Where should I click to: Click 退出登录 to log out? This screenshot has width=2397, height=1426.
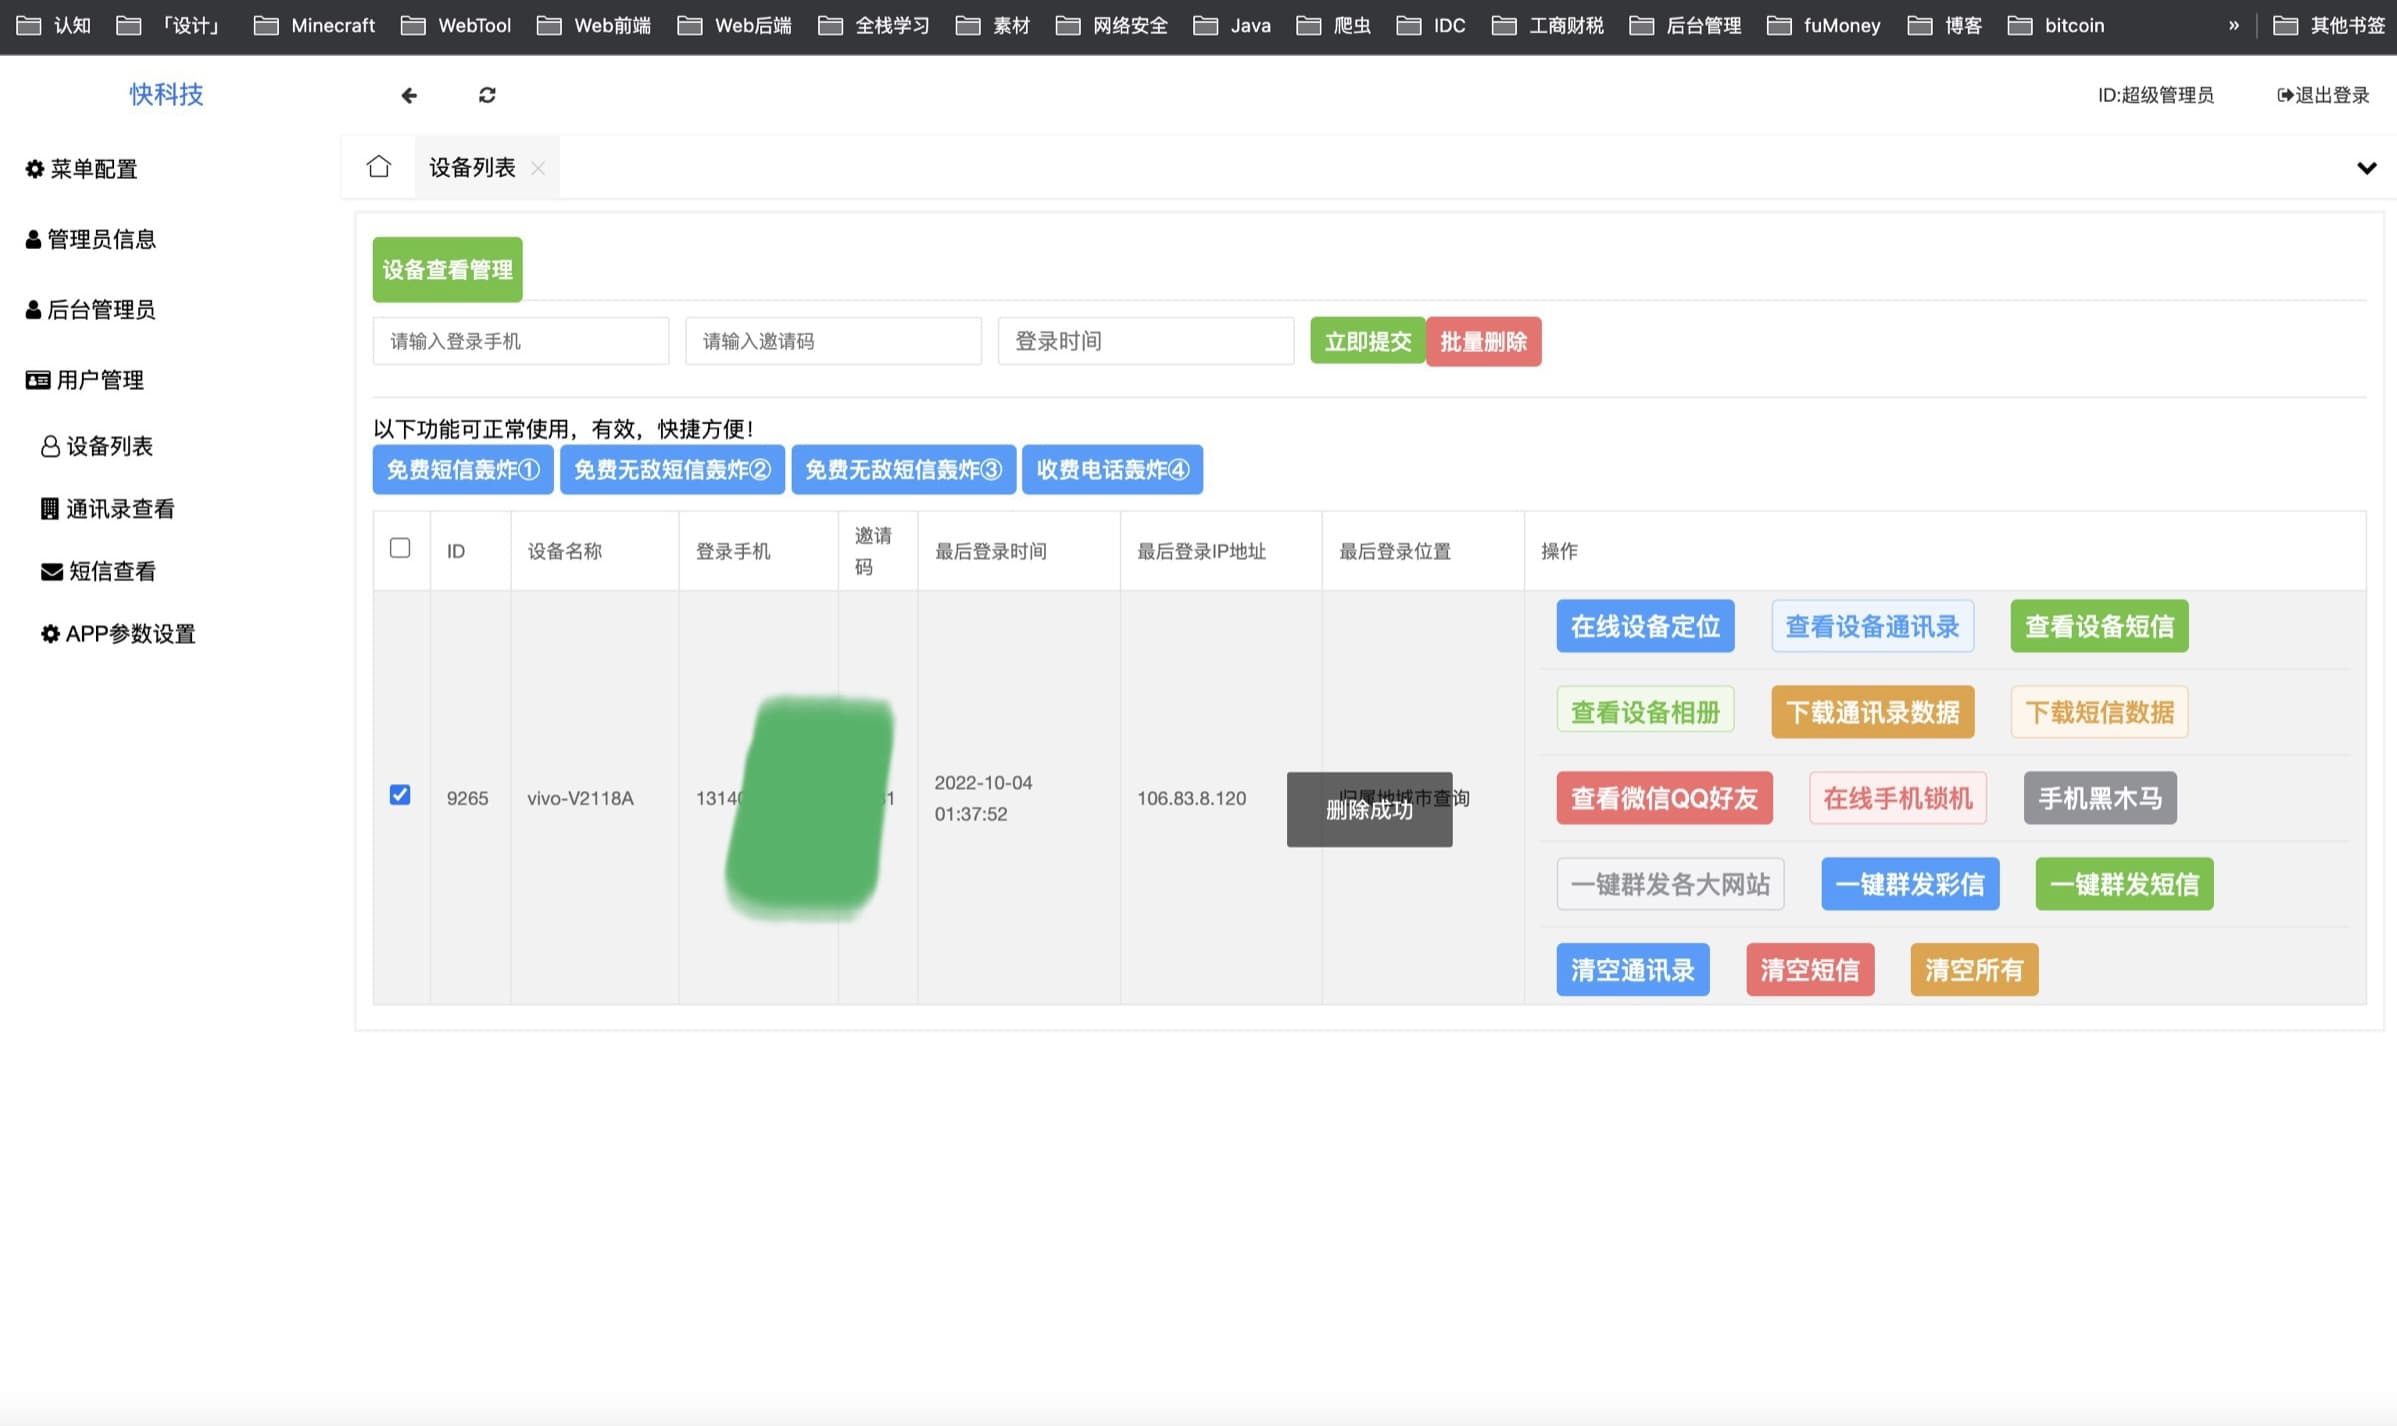click(2322, 95)
